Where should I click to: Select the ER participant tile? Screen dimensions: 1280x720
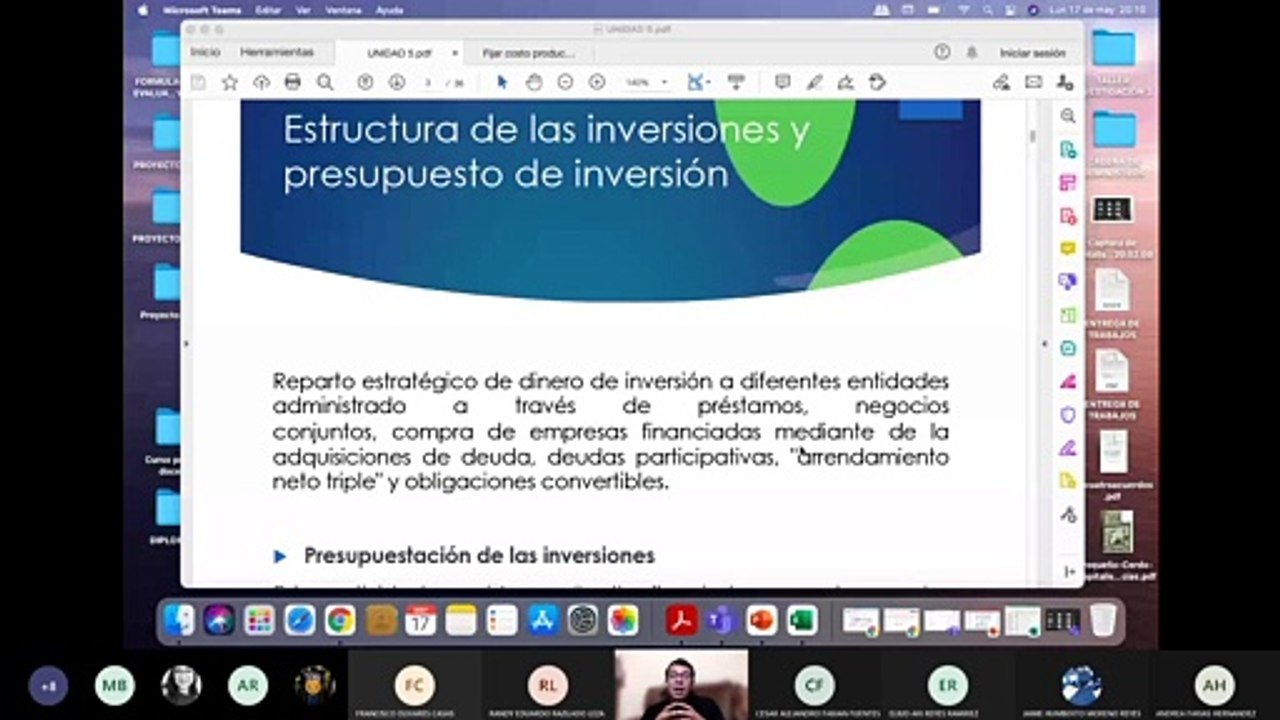tap(947, 685)
